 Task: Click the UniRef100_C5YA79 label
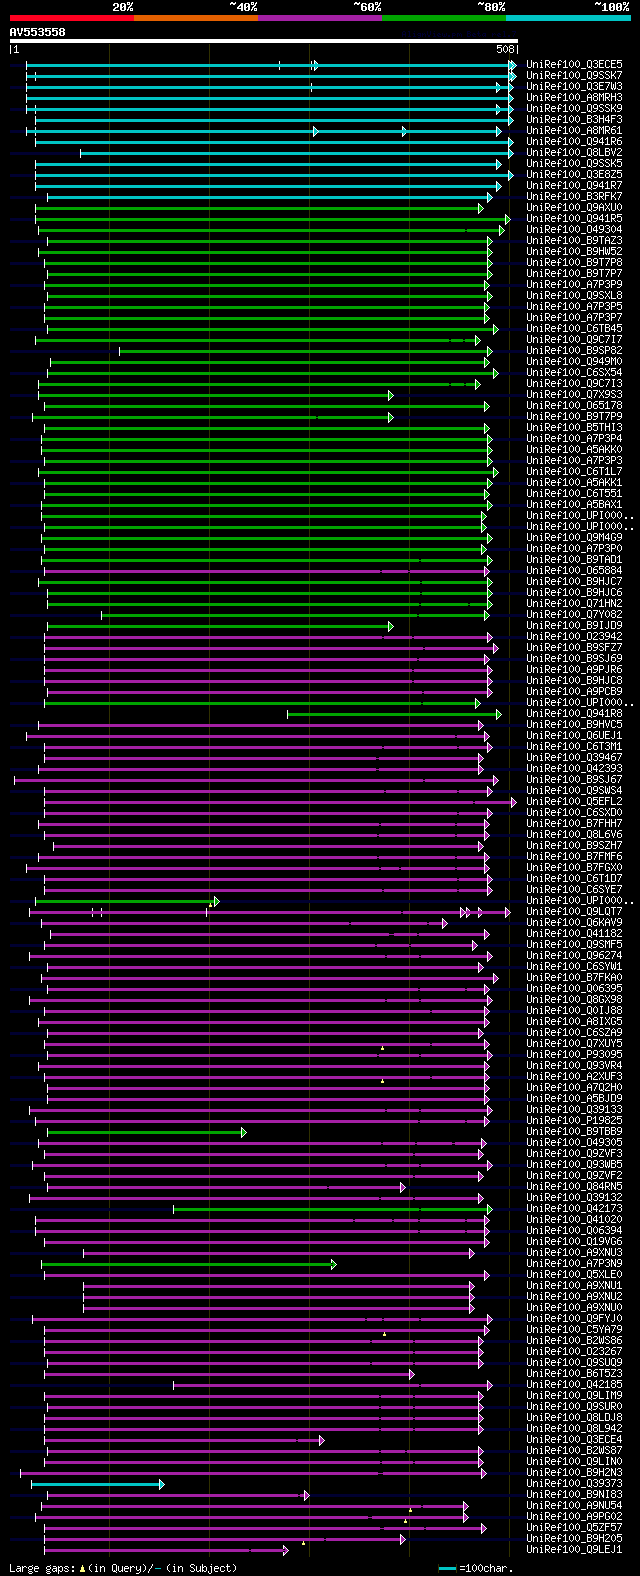coord(574,1330)
